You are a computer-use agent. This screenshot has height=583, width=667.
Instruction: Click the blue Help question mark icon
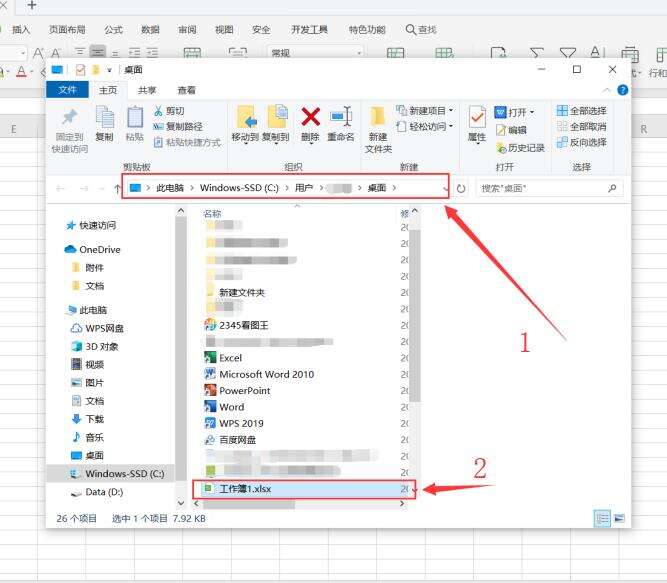tap(622, 90)
